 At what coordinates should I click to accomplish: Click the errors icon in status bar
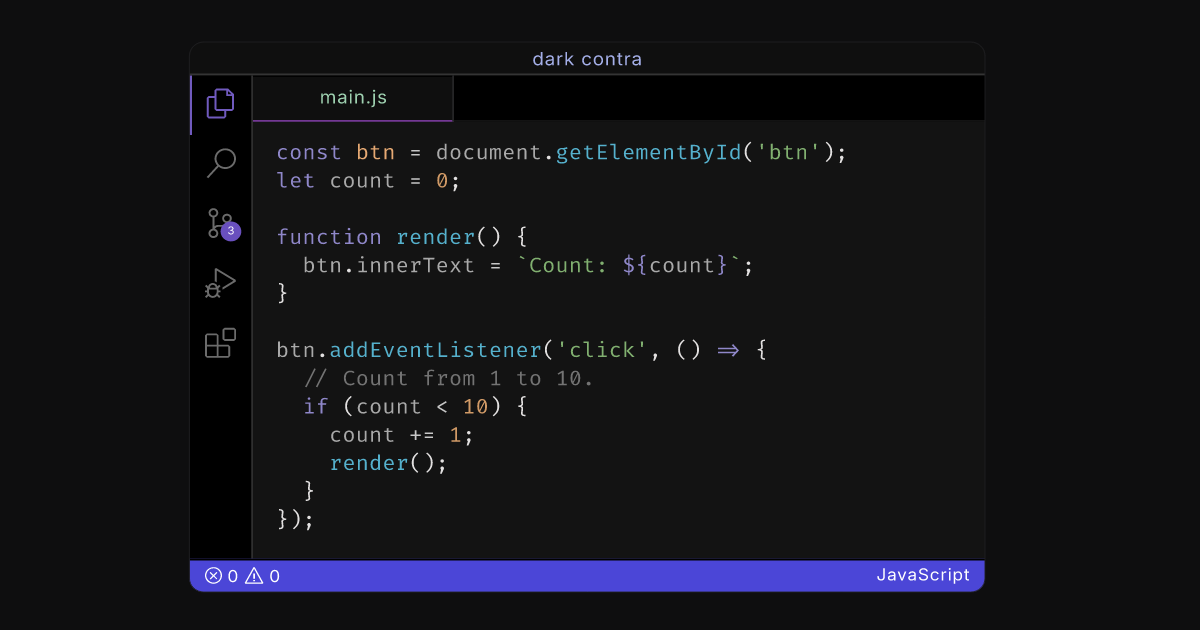(x=213, y=575)
